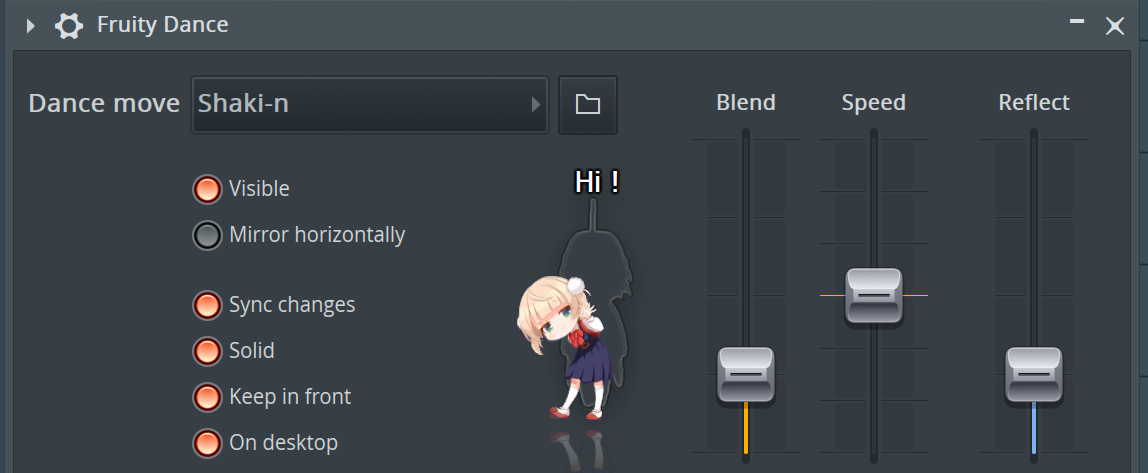The height and width of the screenshot is (473, 1148).
Task: Minimize the Fruity Dance window
Action: tap(1076, 22)
